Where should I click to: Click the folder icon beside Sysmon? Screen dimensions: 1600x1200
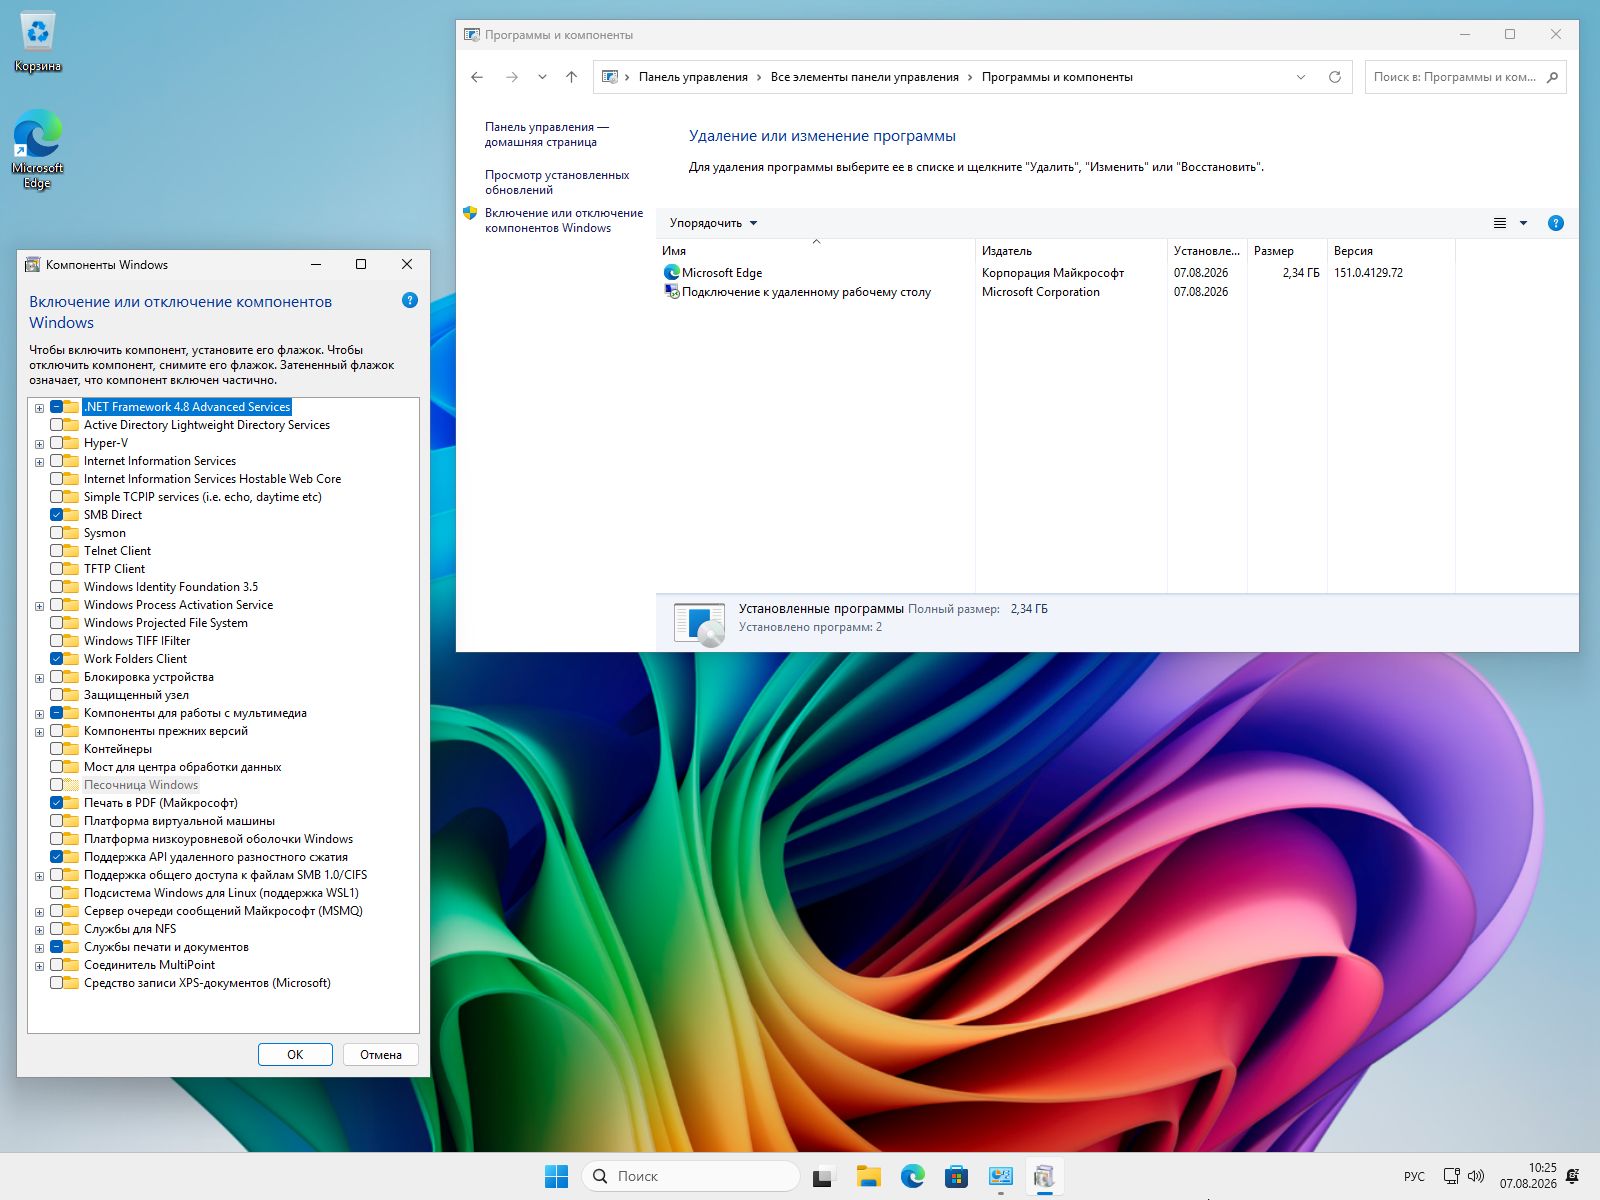click(72, 533)
